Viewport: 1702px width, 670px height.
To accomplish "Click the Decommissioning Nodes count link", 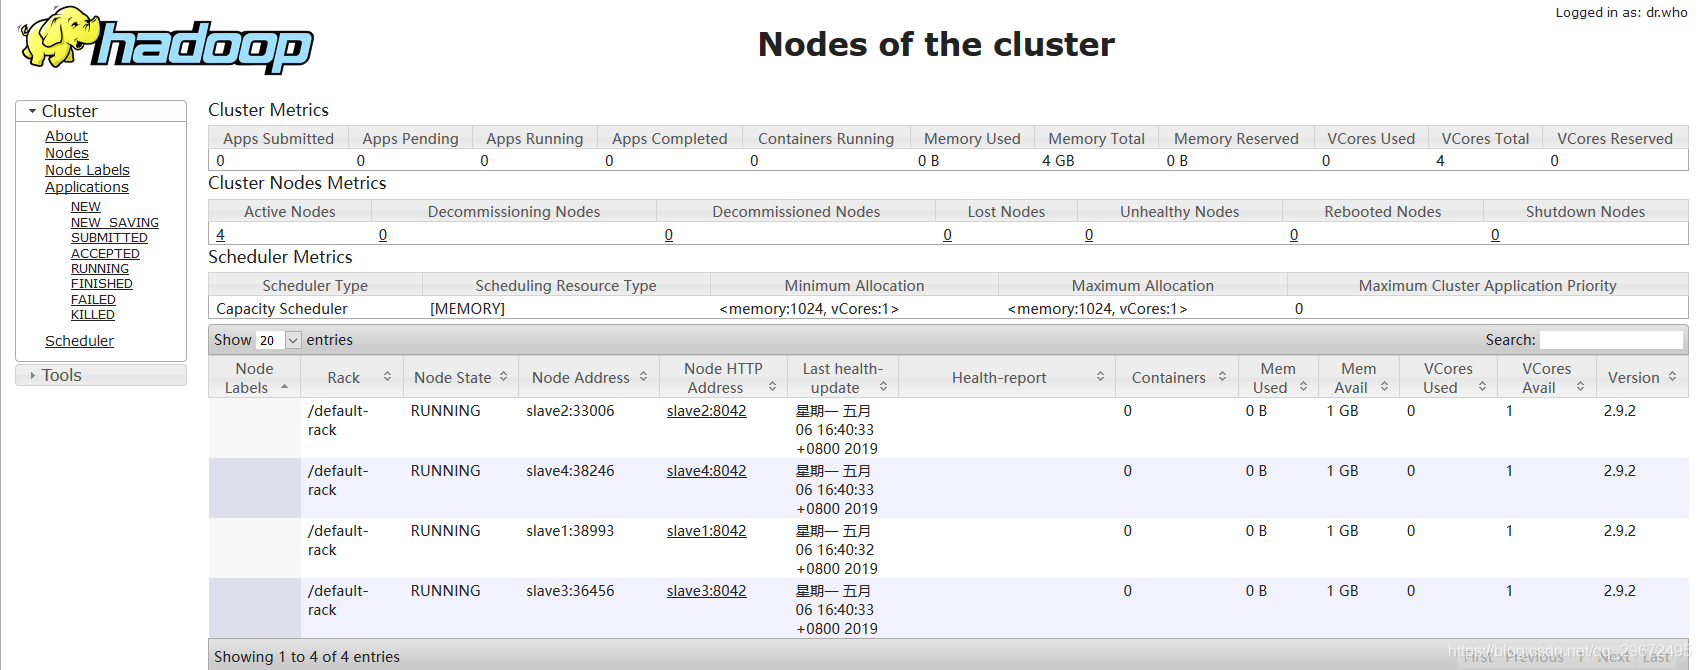I will pos(383,235).
